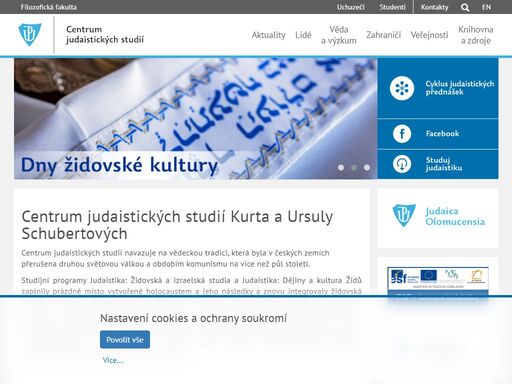This screenshot has height=384, width=512.
Task: Click Centrum judaistických studií Kurta a Ursuly heading
Action: click(177, 225)
